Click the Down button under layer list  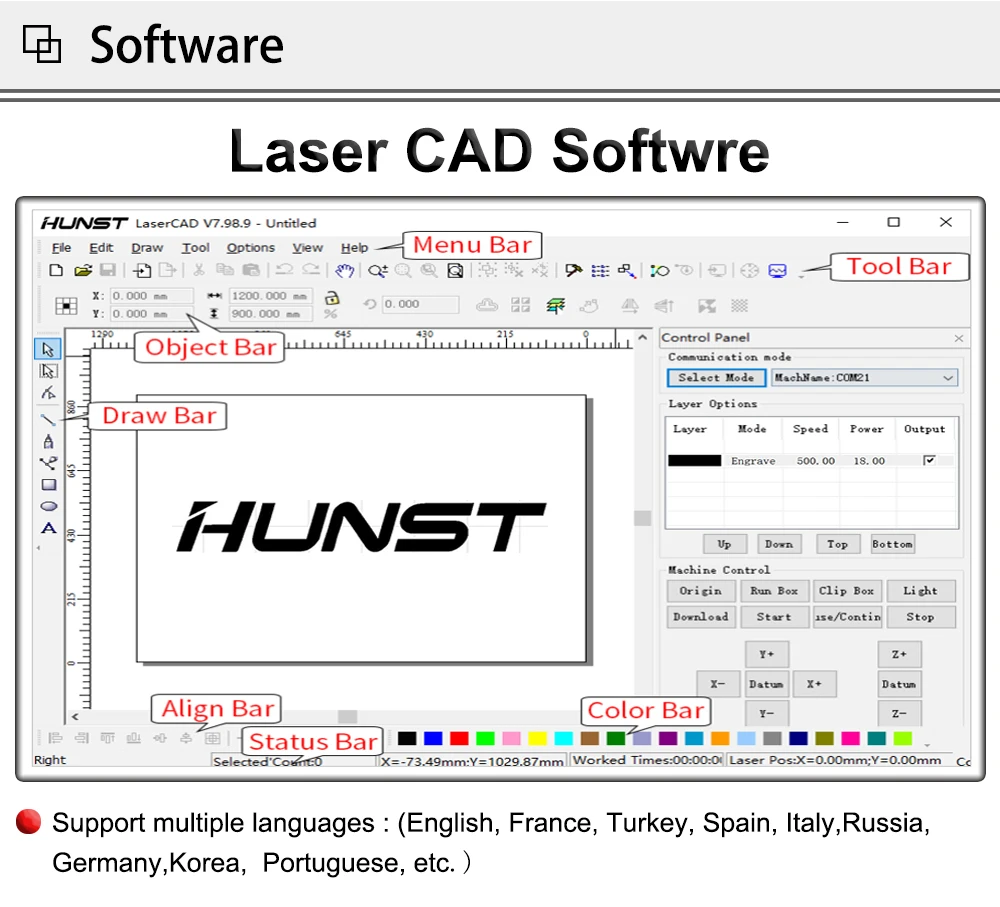[779, 544]
